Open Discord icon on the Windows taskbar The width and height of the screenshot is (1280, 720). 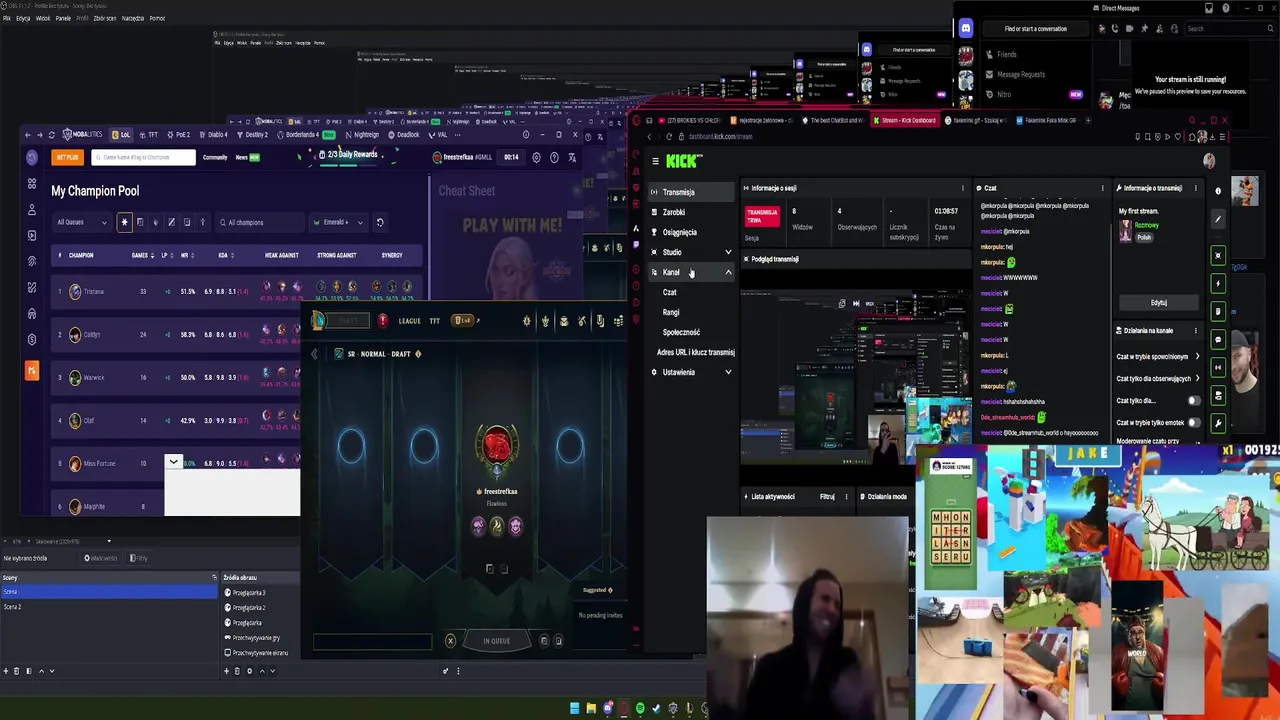coord(607,709)
